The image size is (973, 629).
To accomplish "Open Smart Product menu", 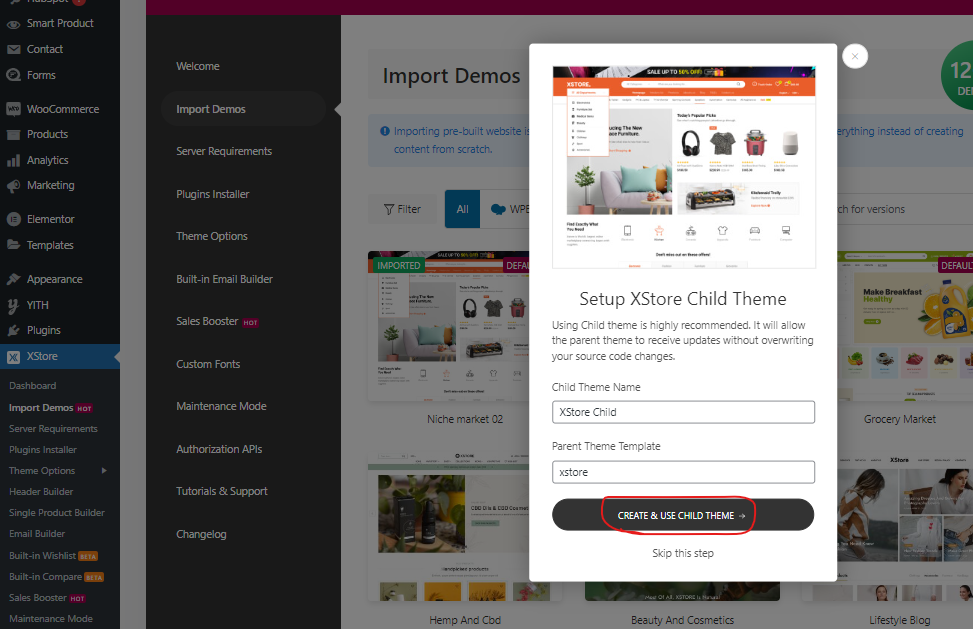I will [x=60, y=24].
